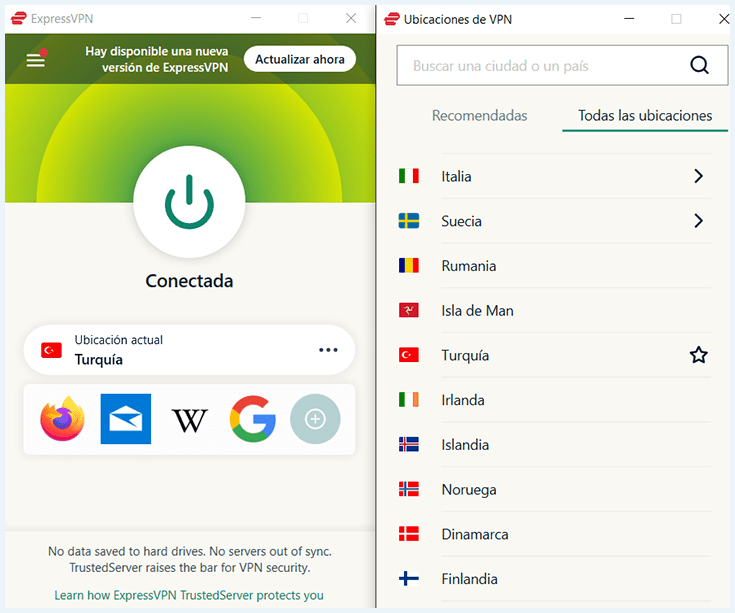735x613 pixels.
Task: Select Rumania in the locations list
Action: pos(554,266)
